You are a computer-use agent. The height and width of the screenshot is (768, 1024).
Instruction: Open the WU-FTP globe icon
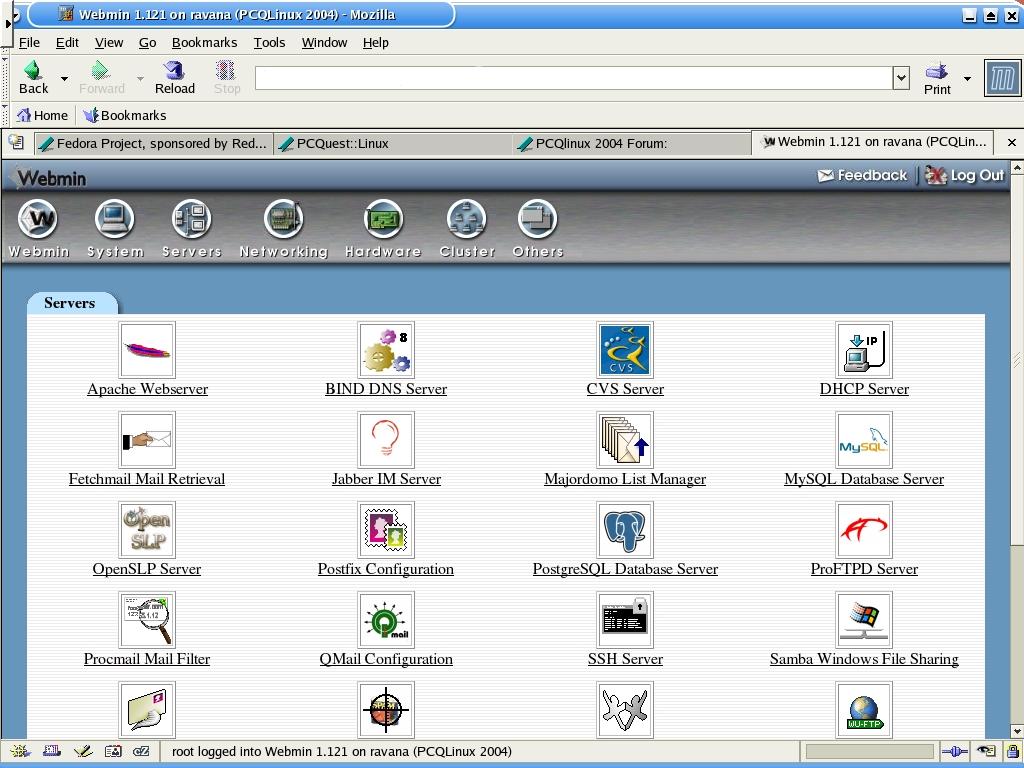pos(864,710)
